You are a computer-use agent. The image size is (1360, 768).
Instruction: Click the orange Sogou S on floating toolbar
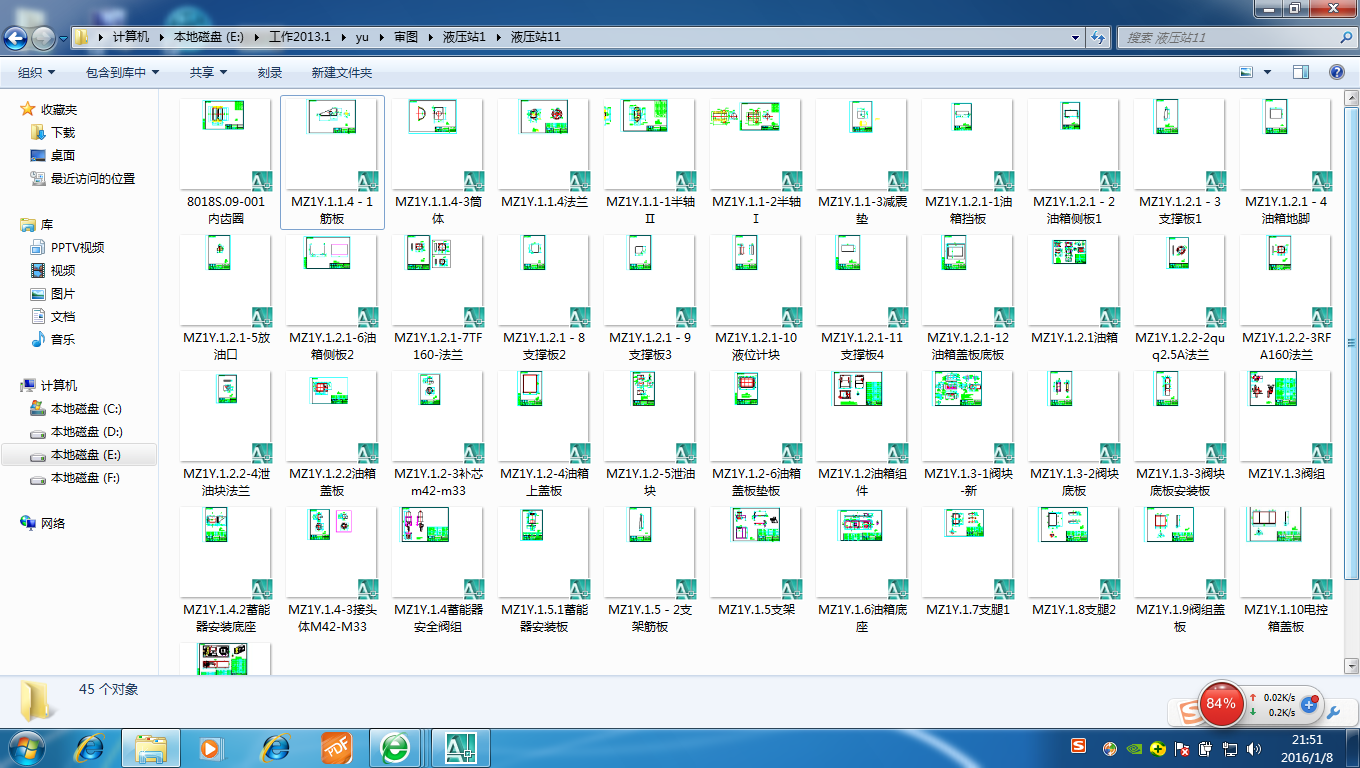1187,711
